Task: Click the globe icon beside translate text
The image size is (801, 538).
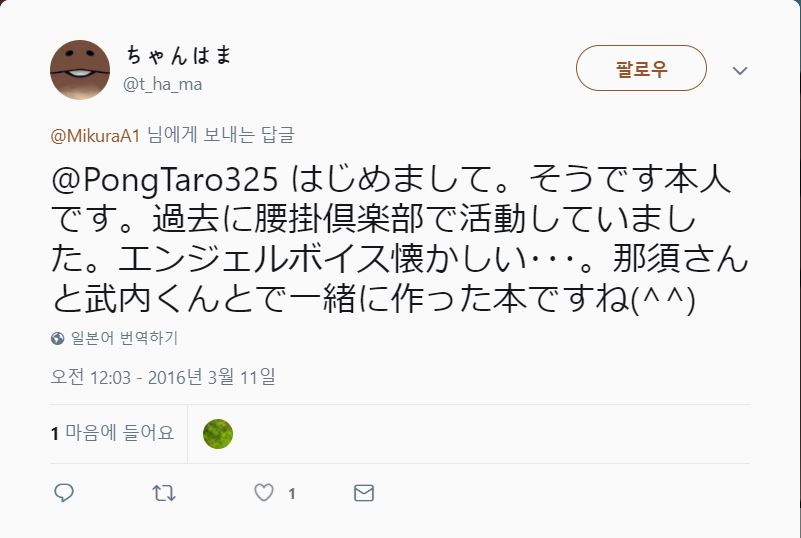Action: [58, 338]
